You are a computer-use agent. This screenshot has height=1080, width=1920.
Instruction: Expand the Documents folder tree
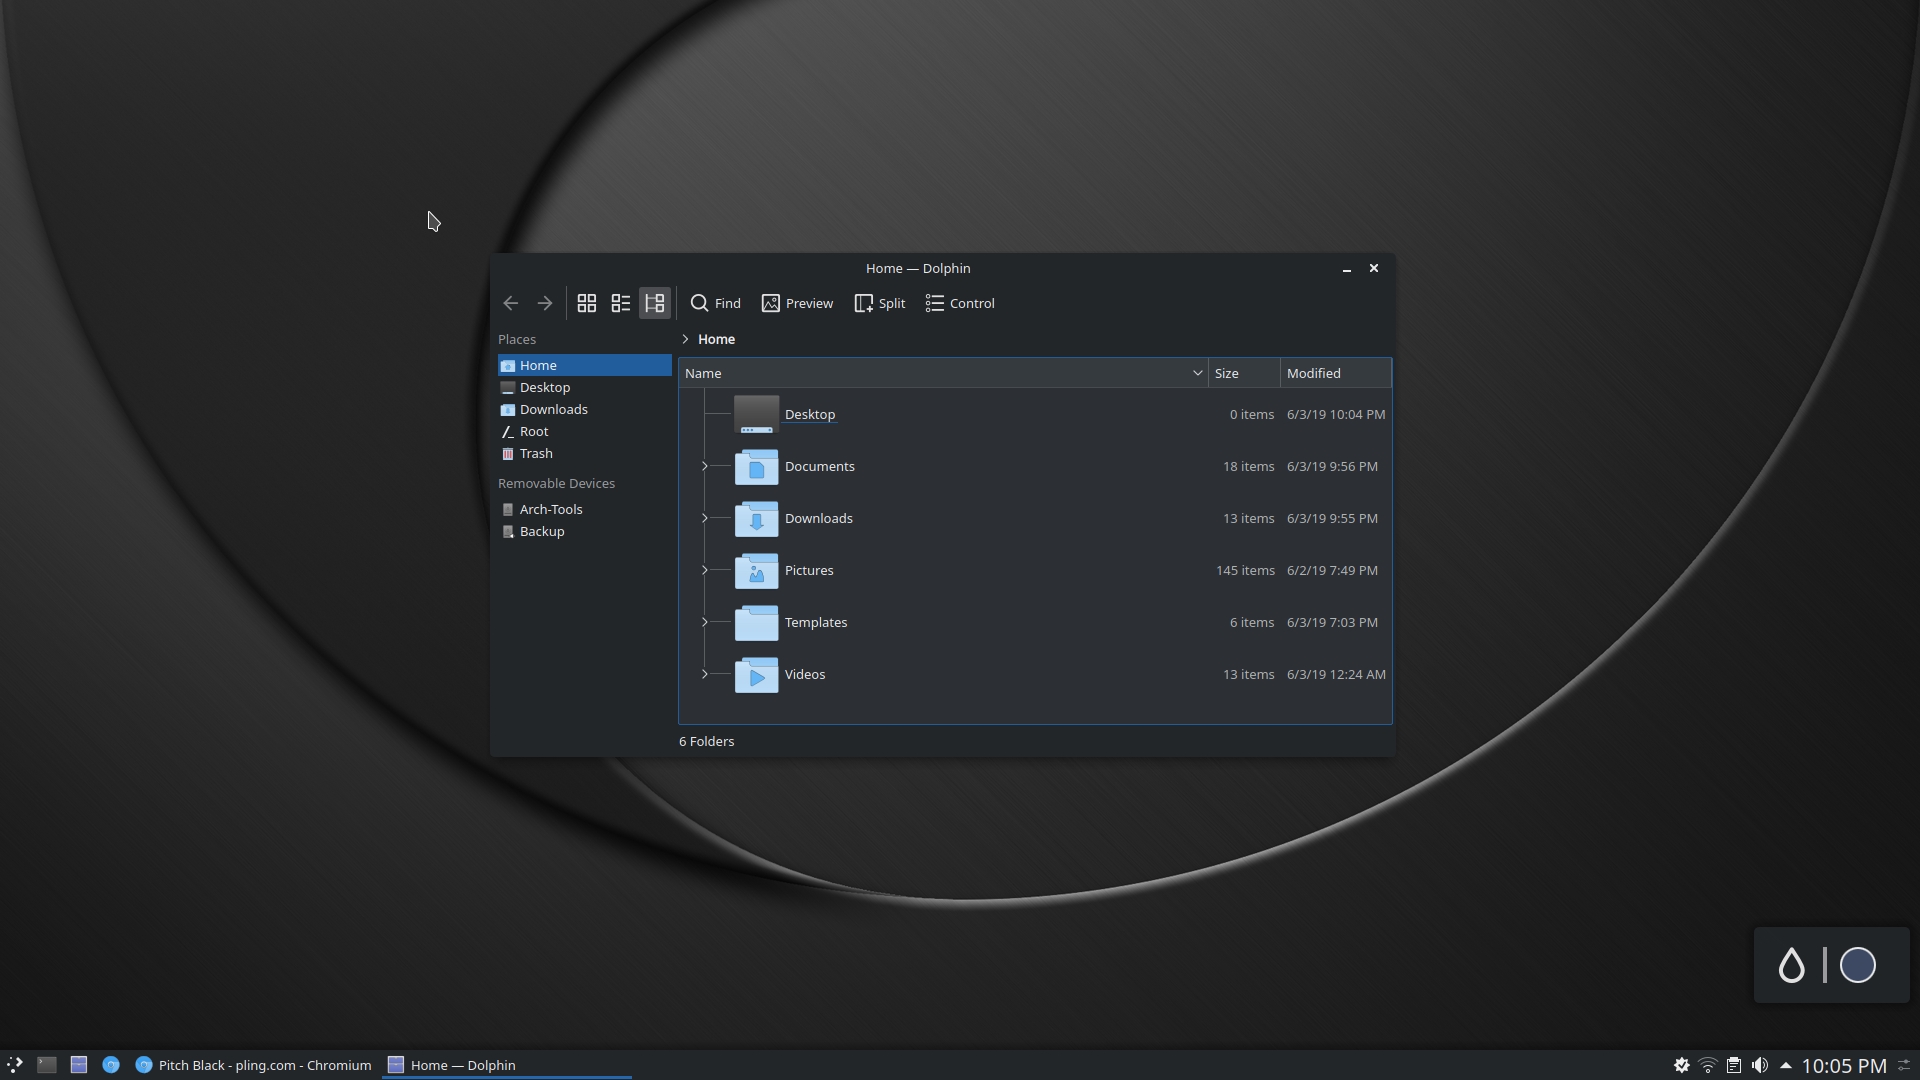coord(705,466)
